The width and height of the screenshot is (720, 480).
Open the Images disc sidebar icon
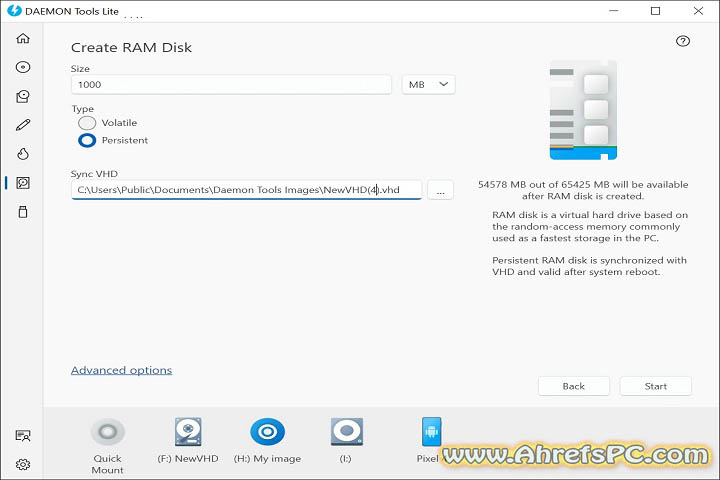click(23, 67)
